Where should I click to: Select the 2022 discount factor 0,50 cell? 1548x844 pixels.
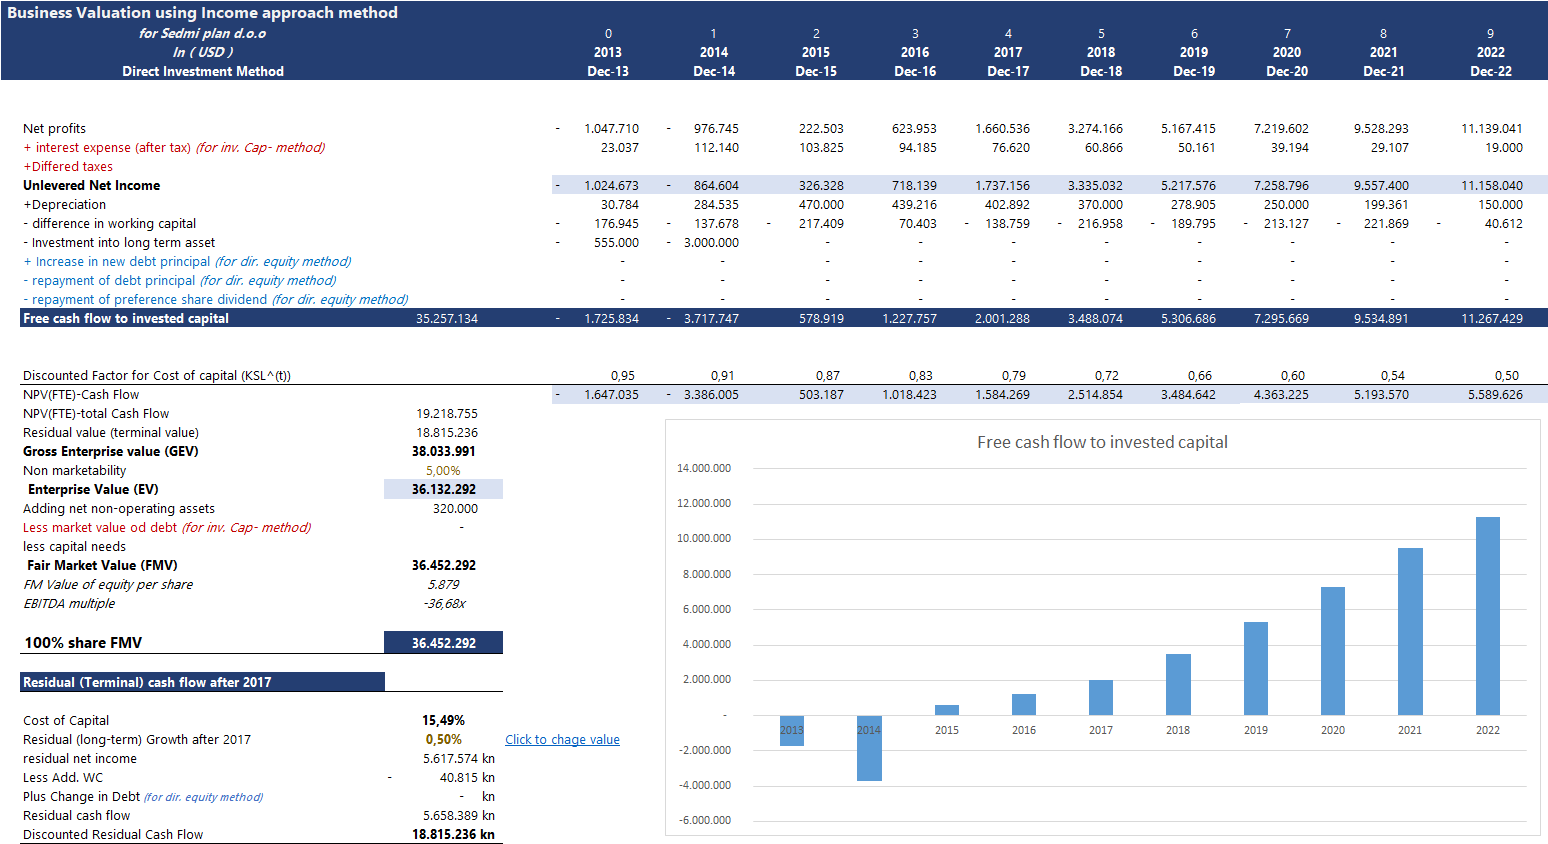[x=1506, y=376]
